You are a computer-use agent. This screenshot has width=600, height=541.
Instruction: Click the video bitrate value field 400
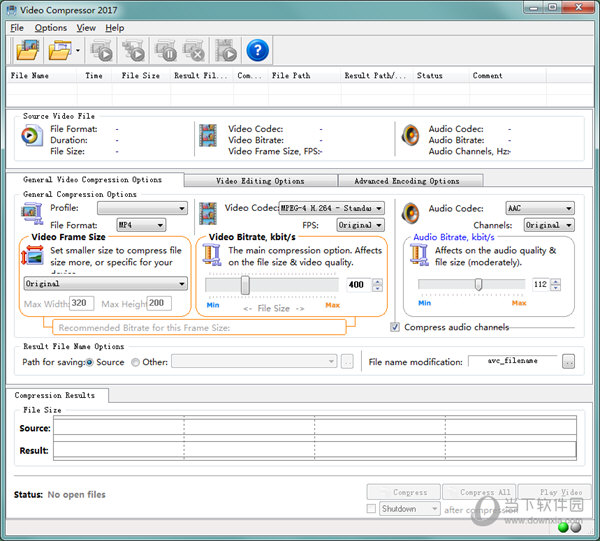coord(358,285)
